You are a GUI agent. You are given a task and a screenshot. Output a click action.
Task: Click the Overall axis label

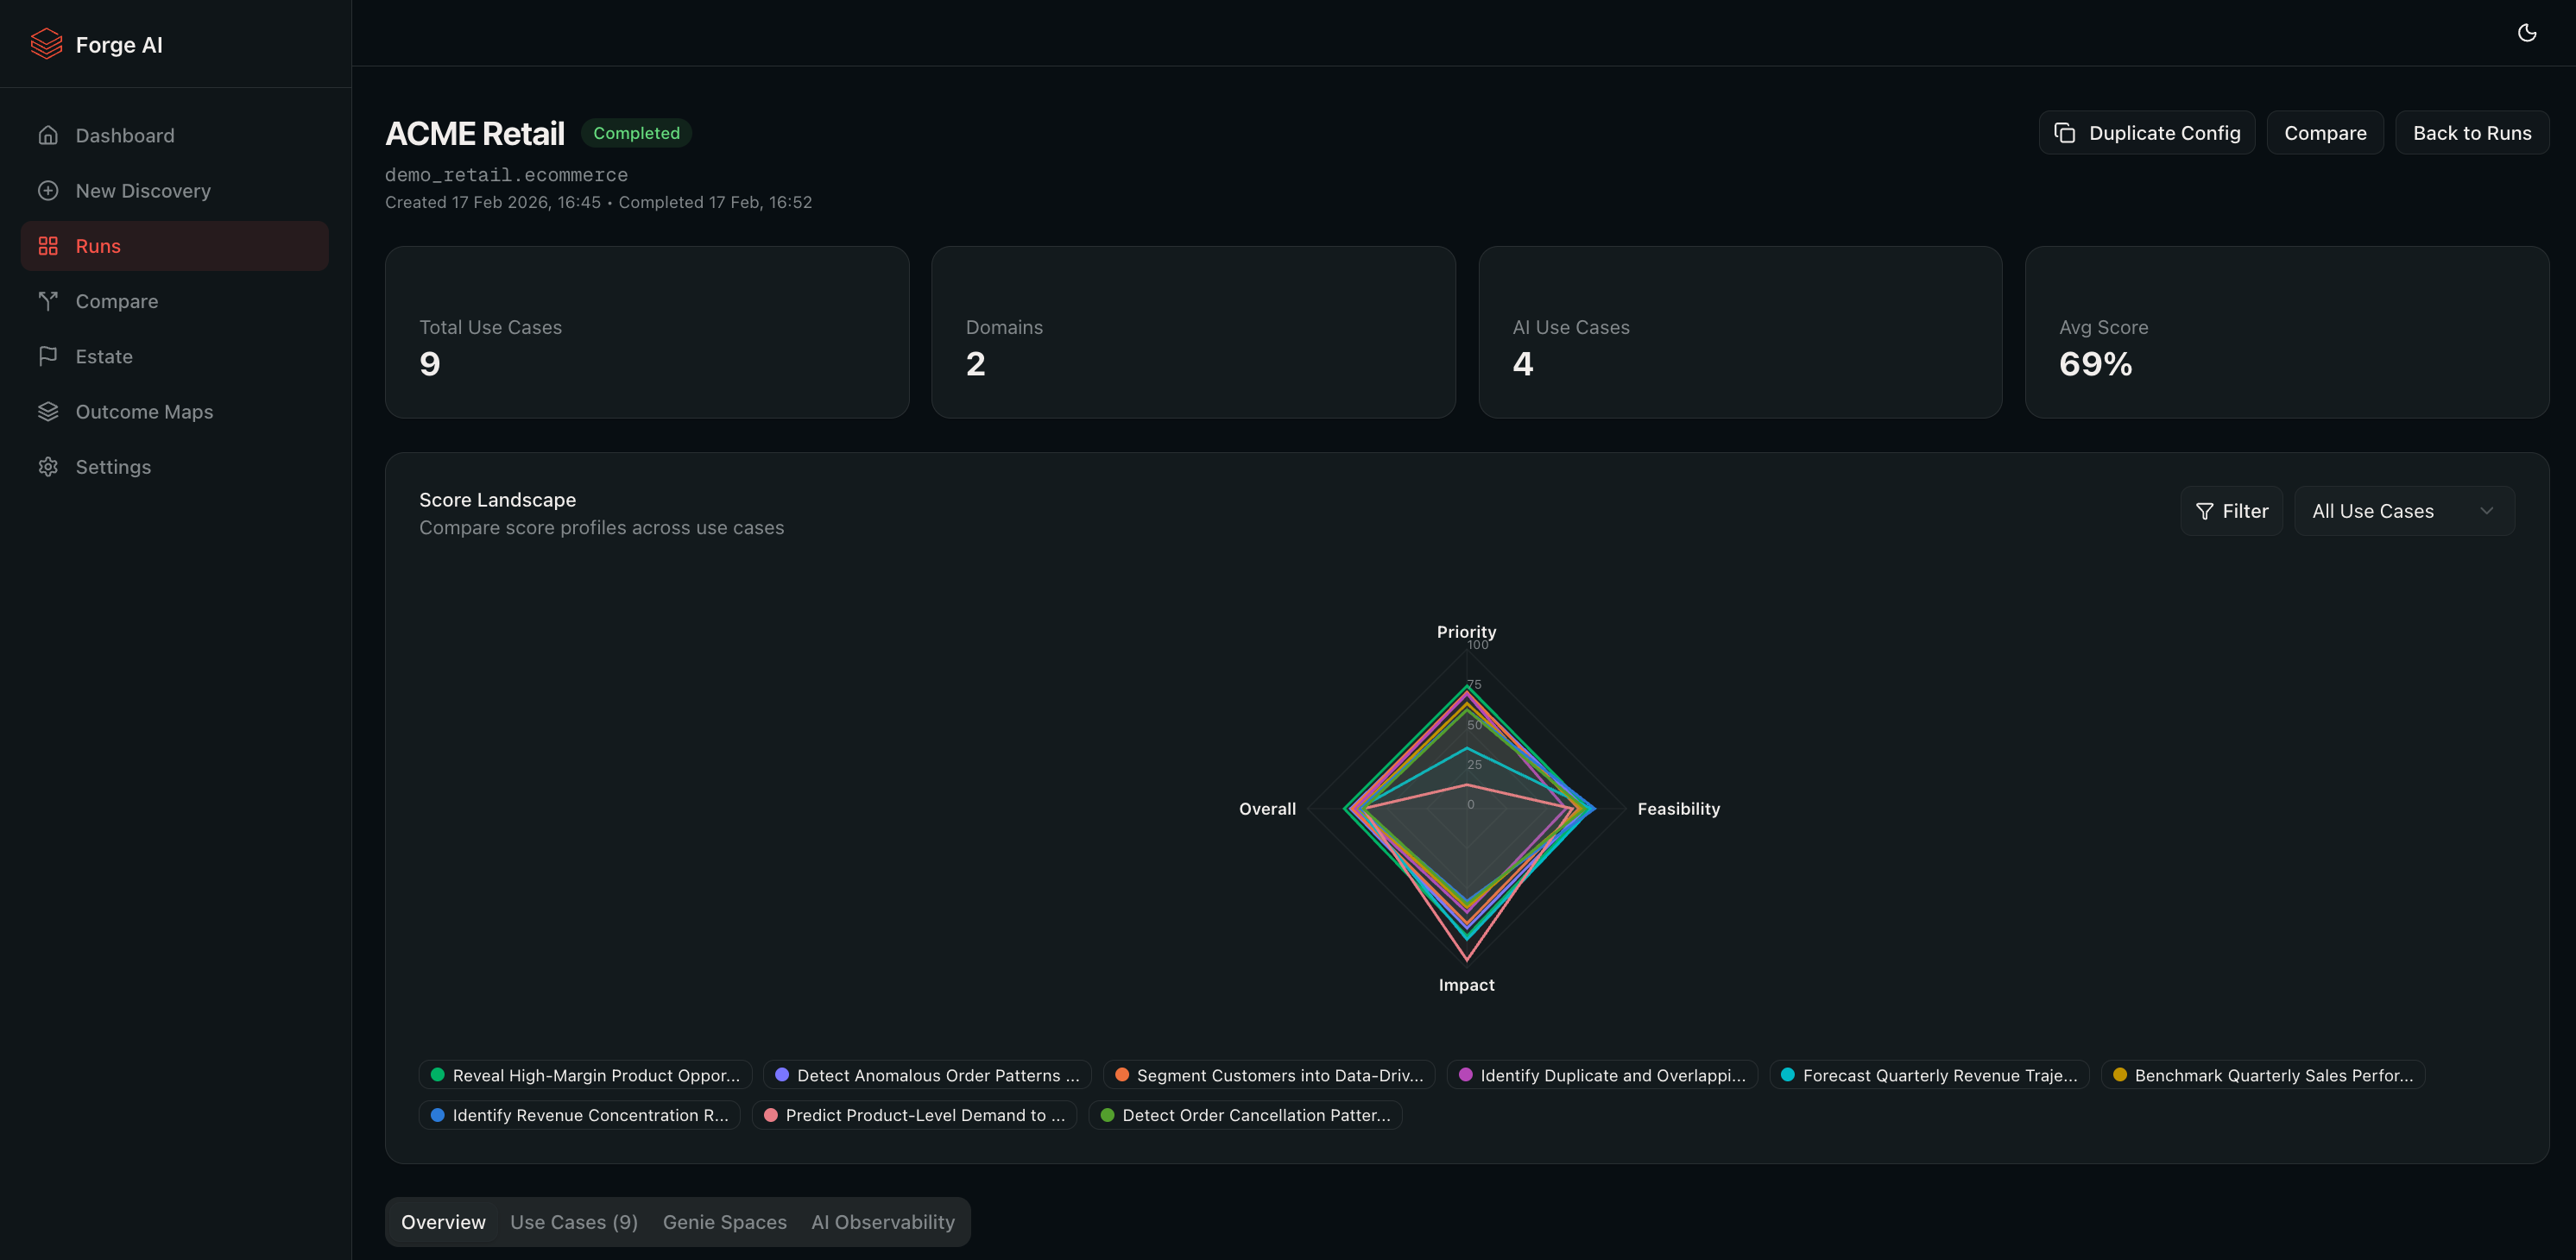pyautogui.click(x=1267, y=809)
